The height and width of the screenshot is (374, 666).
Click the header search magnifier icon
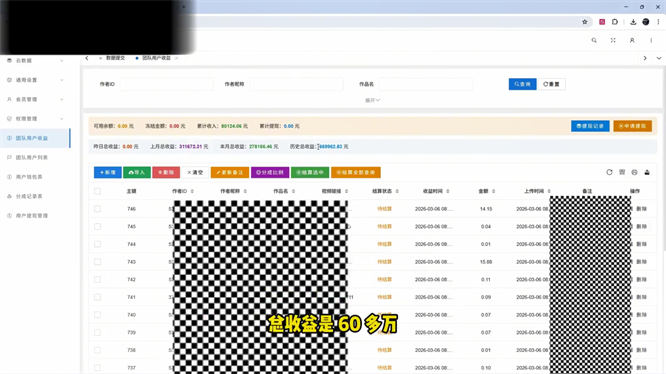pyautogui.click(x=594, y=40)
